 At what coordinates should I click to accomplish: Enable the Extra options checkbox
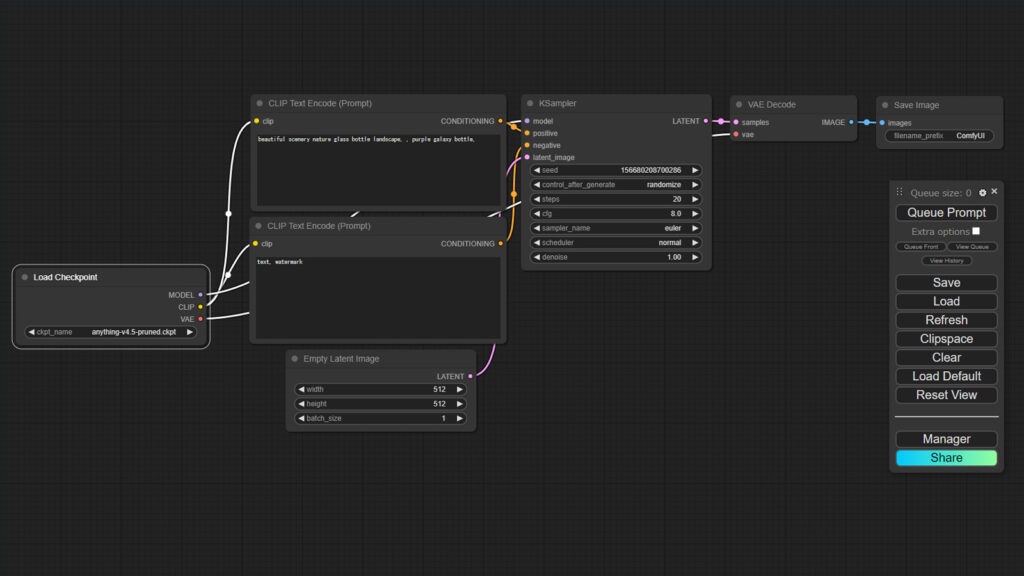pyautogui.click(x=976, y=231)
